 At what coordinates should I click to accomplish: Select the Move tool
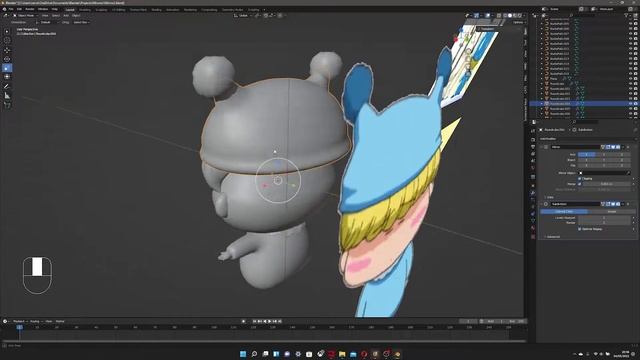click(x=7, y=50)
